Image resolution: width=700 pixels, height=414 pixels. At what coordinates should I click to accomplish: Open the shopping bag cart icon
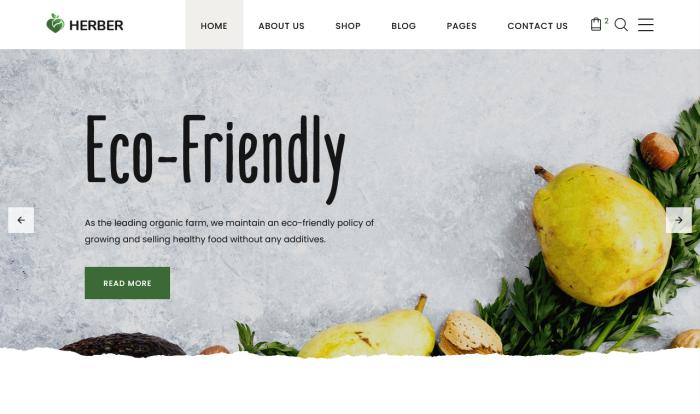596,25
